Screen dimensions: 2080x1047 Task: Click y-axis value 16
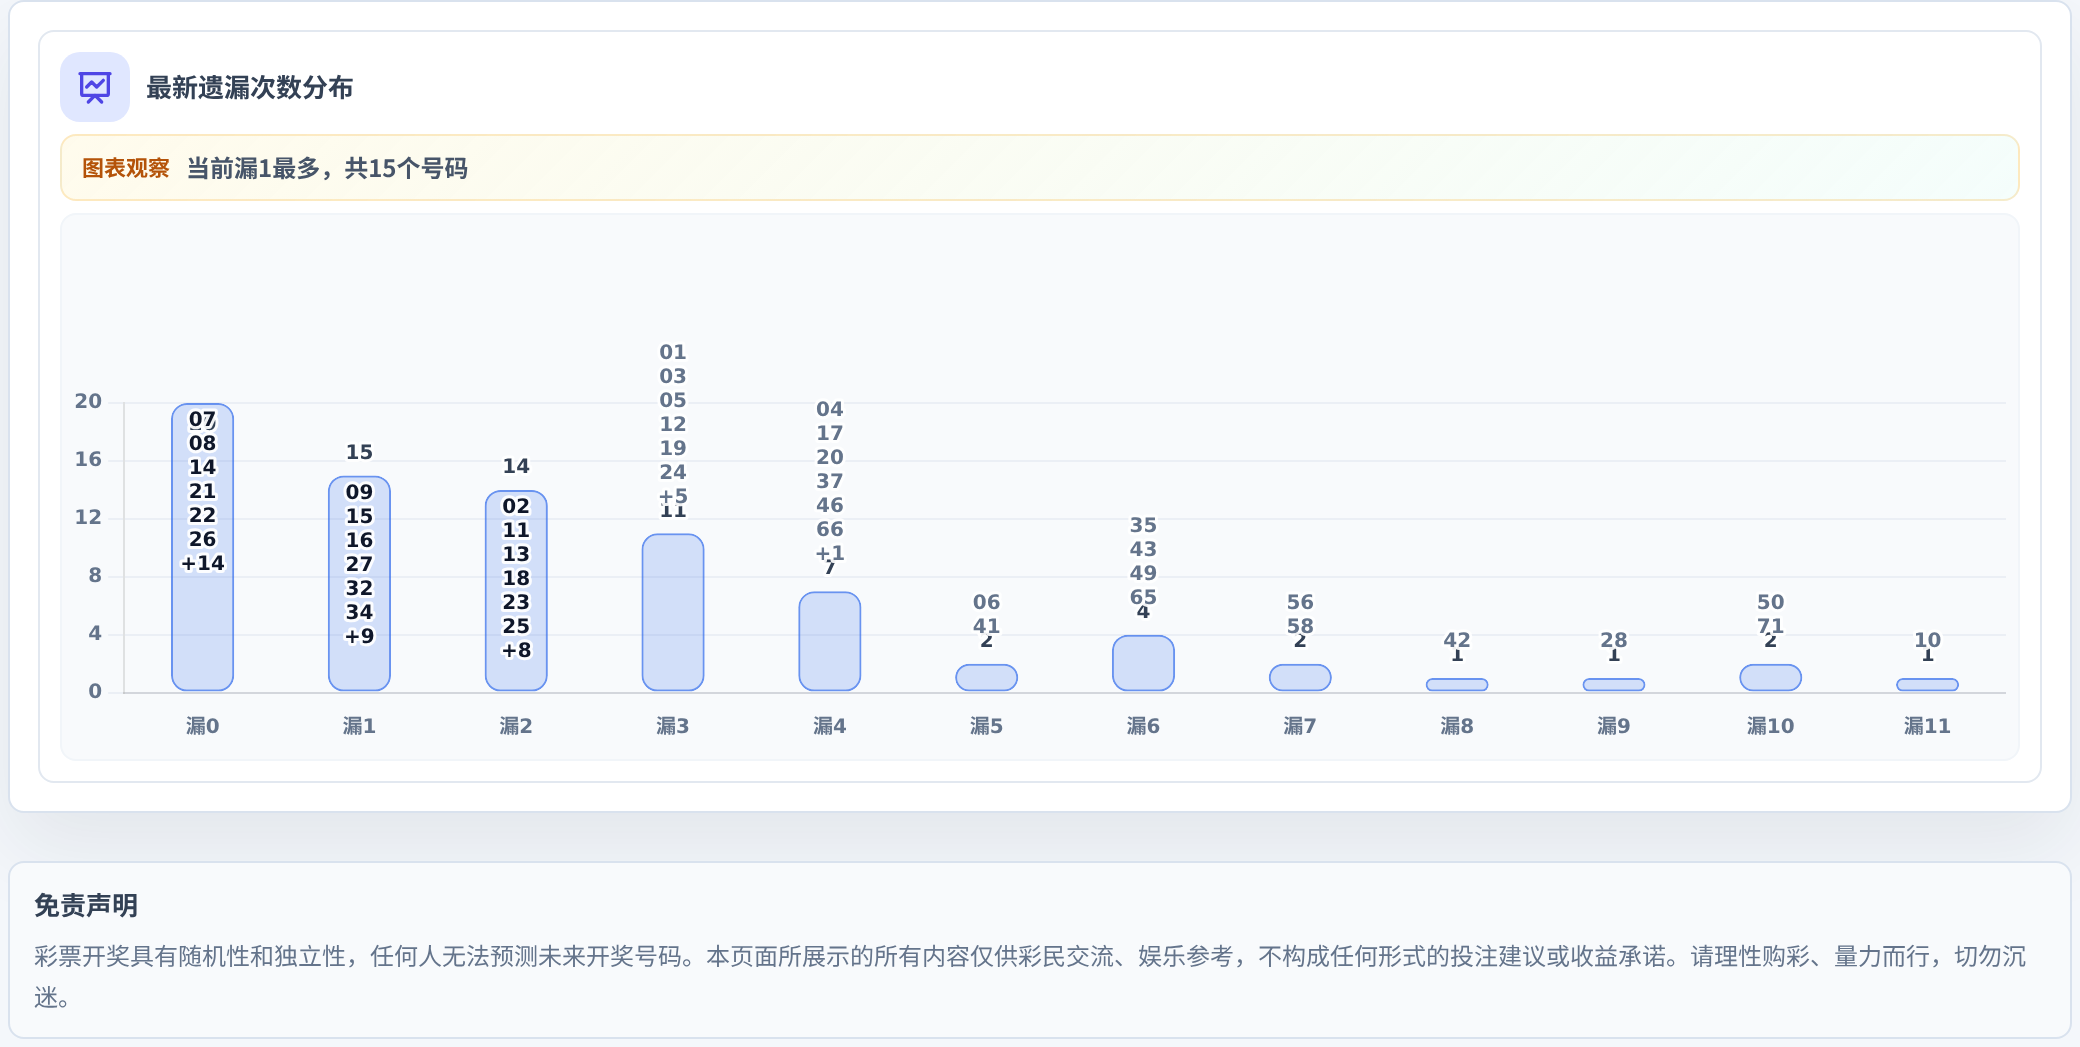88,459
